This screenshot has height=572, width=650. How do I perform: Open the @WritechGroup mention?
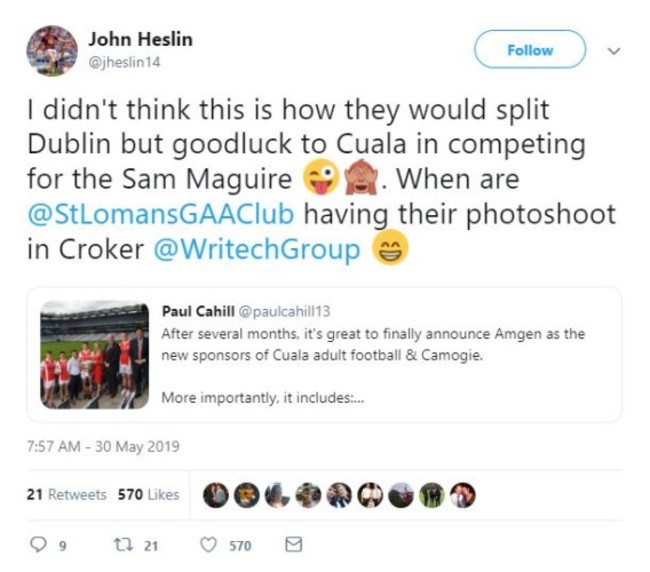[257, 249]
